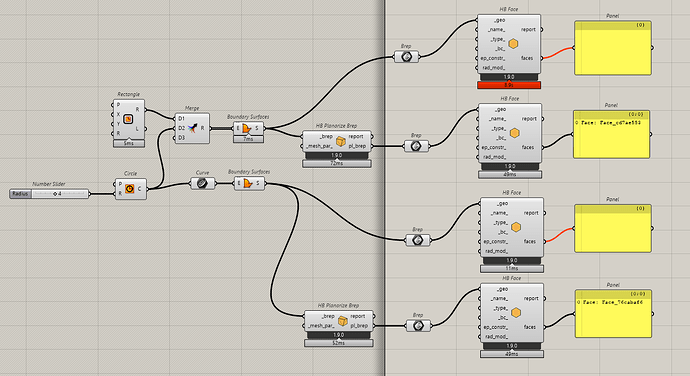690x376 pixels.
Task: Click the Radius label on the slider
Action: [20, 194]
